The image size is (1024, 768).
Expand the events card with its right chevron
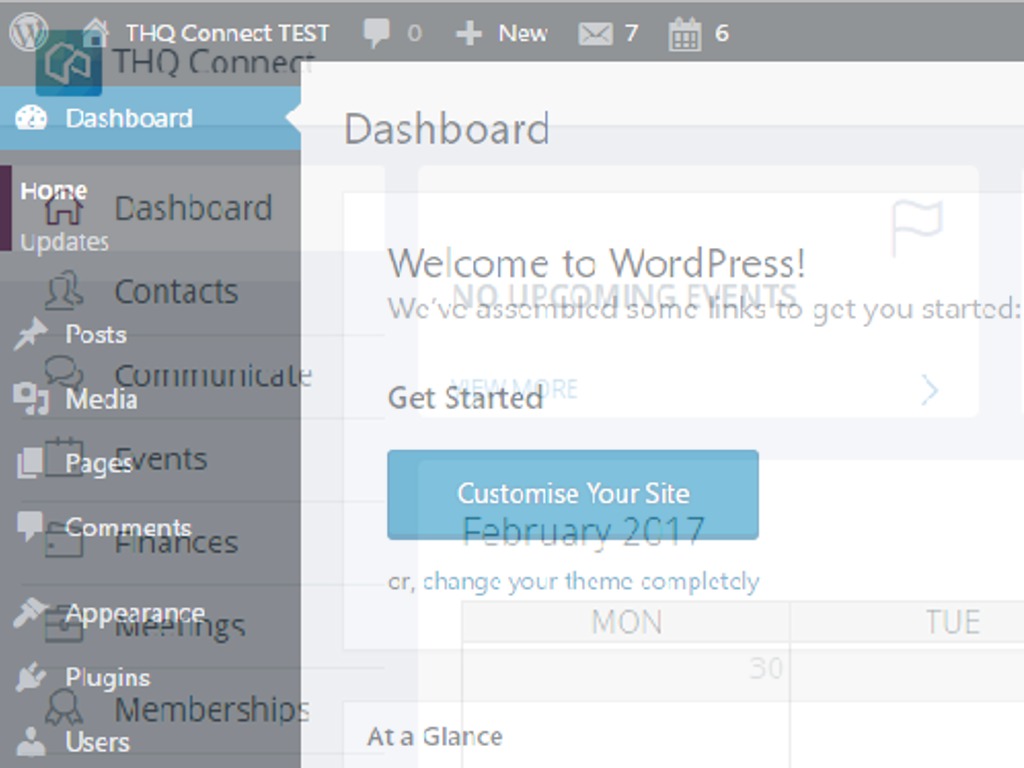[x=930, y=391]
